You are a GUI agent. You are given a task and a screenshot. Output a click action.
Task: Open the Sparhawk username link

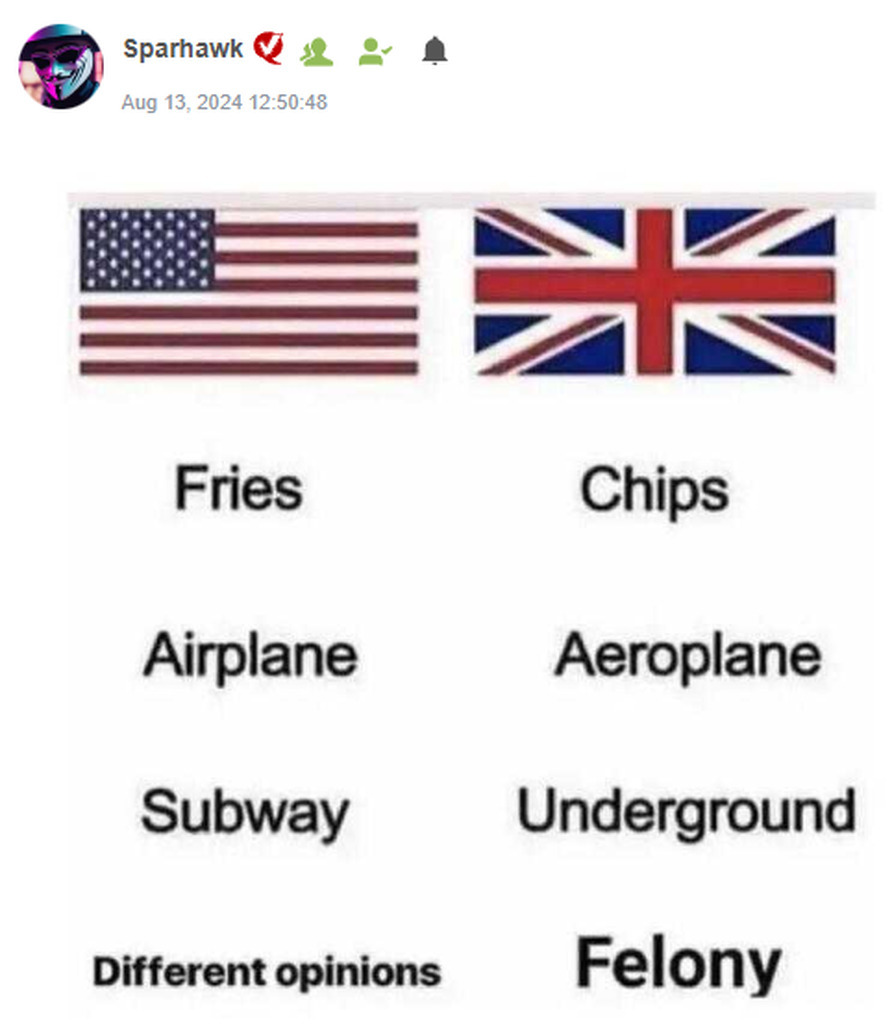pyautogui.click(x=183, y=48)
